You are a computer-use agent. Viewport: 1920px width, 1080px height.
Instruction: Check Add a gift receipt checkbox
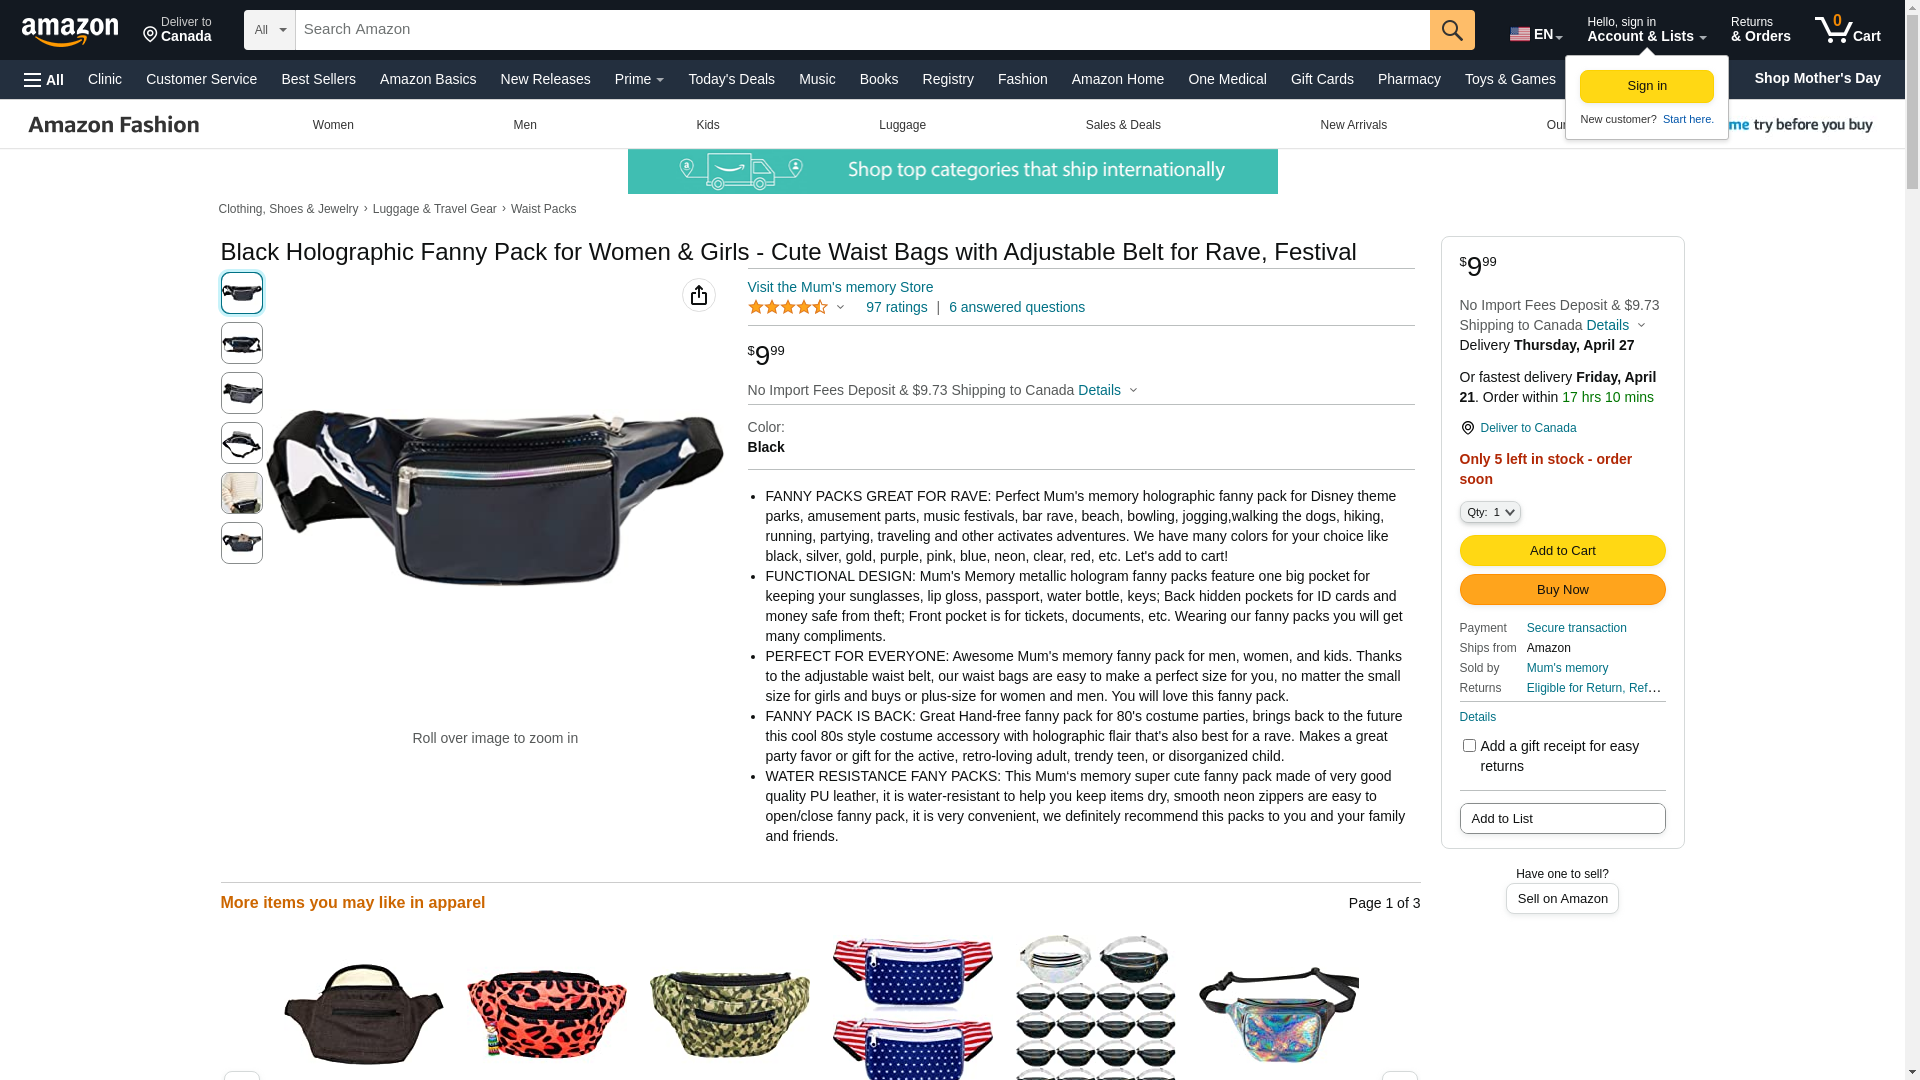pos(1469,746)
